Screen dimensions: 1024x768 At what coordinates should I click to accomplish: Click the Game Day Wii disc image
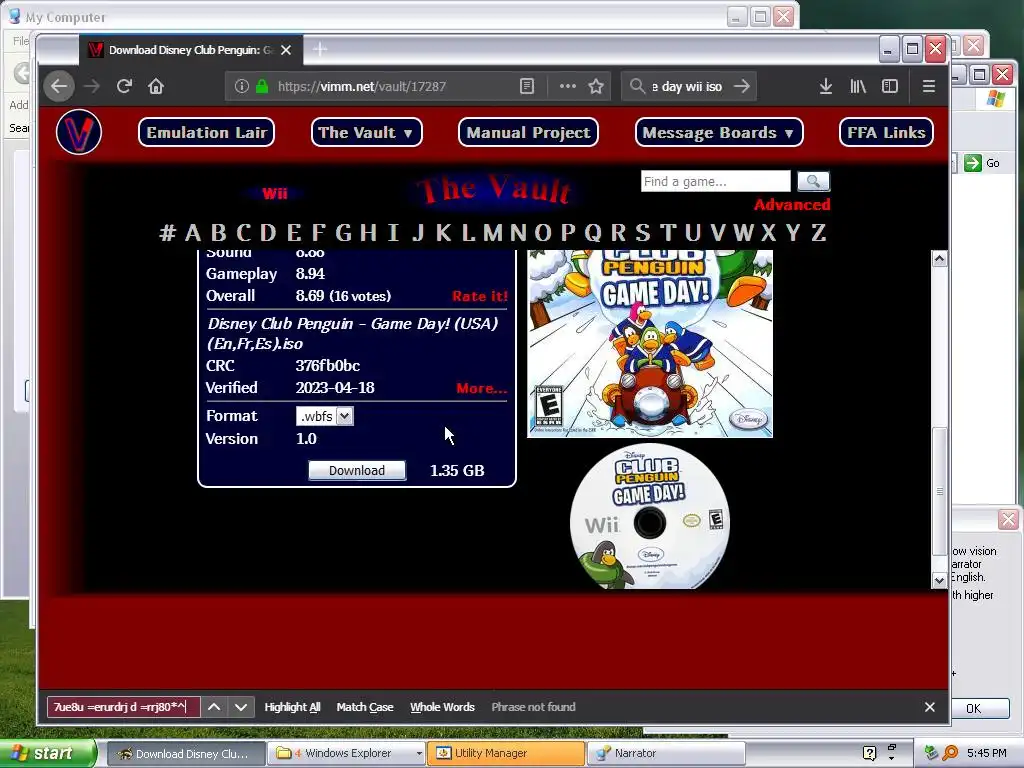click(x=649, y=517)
